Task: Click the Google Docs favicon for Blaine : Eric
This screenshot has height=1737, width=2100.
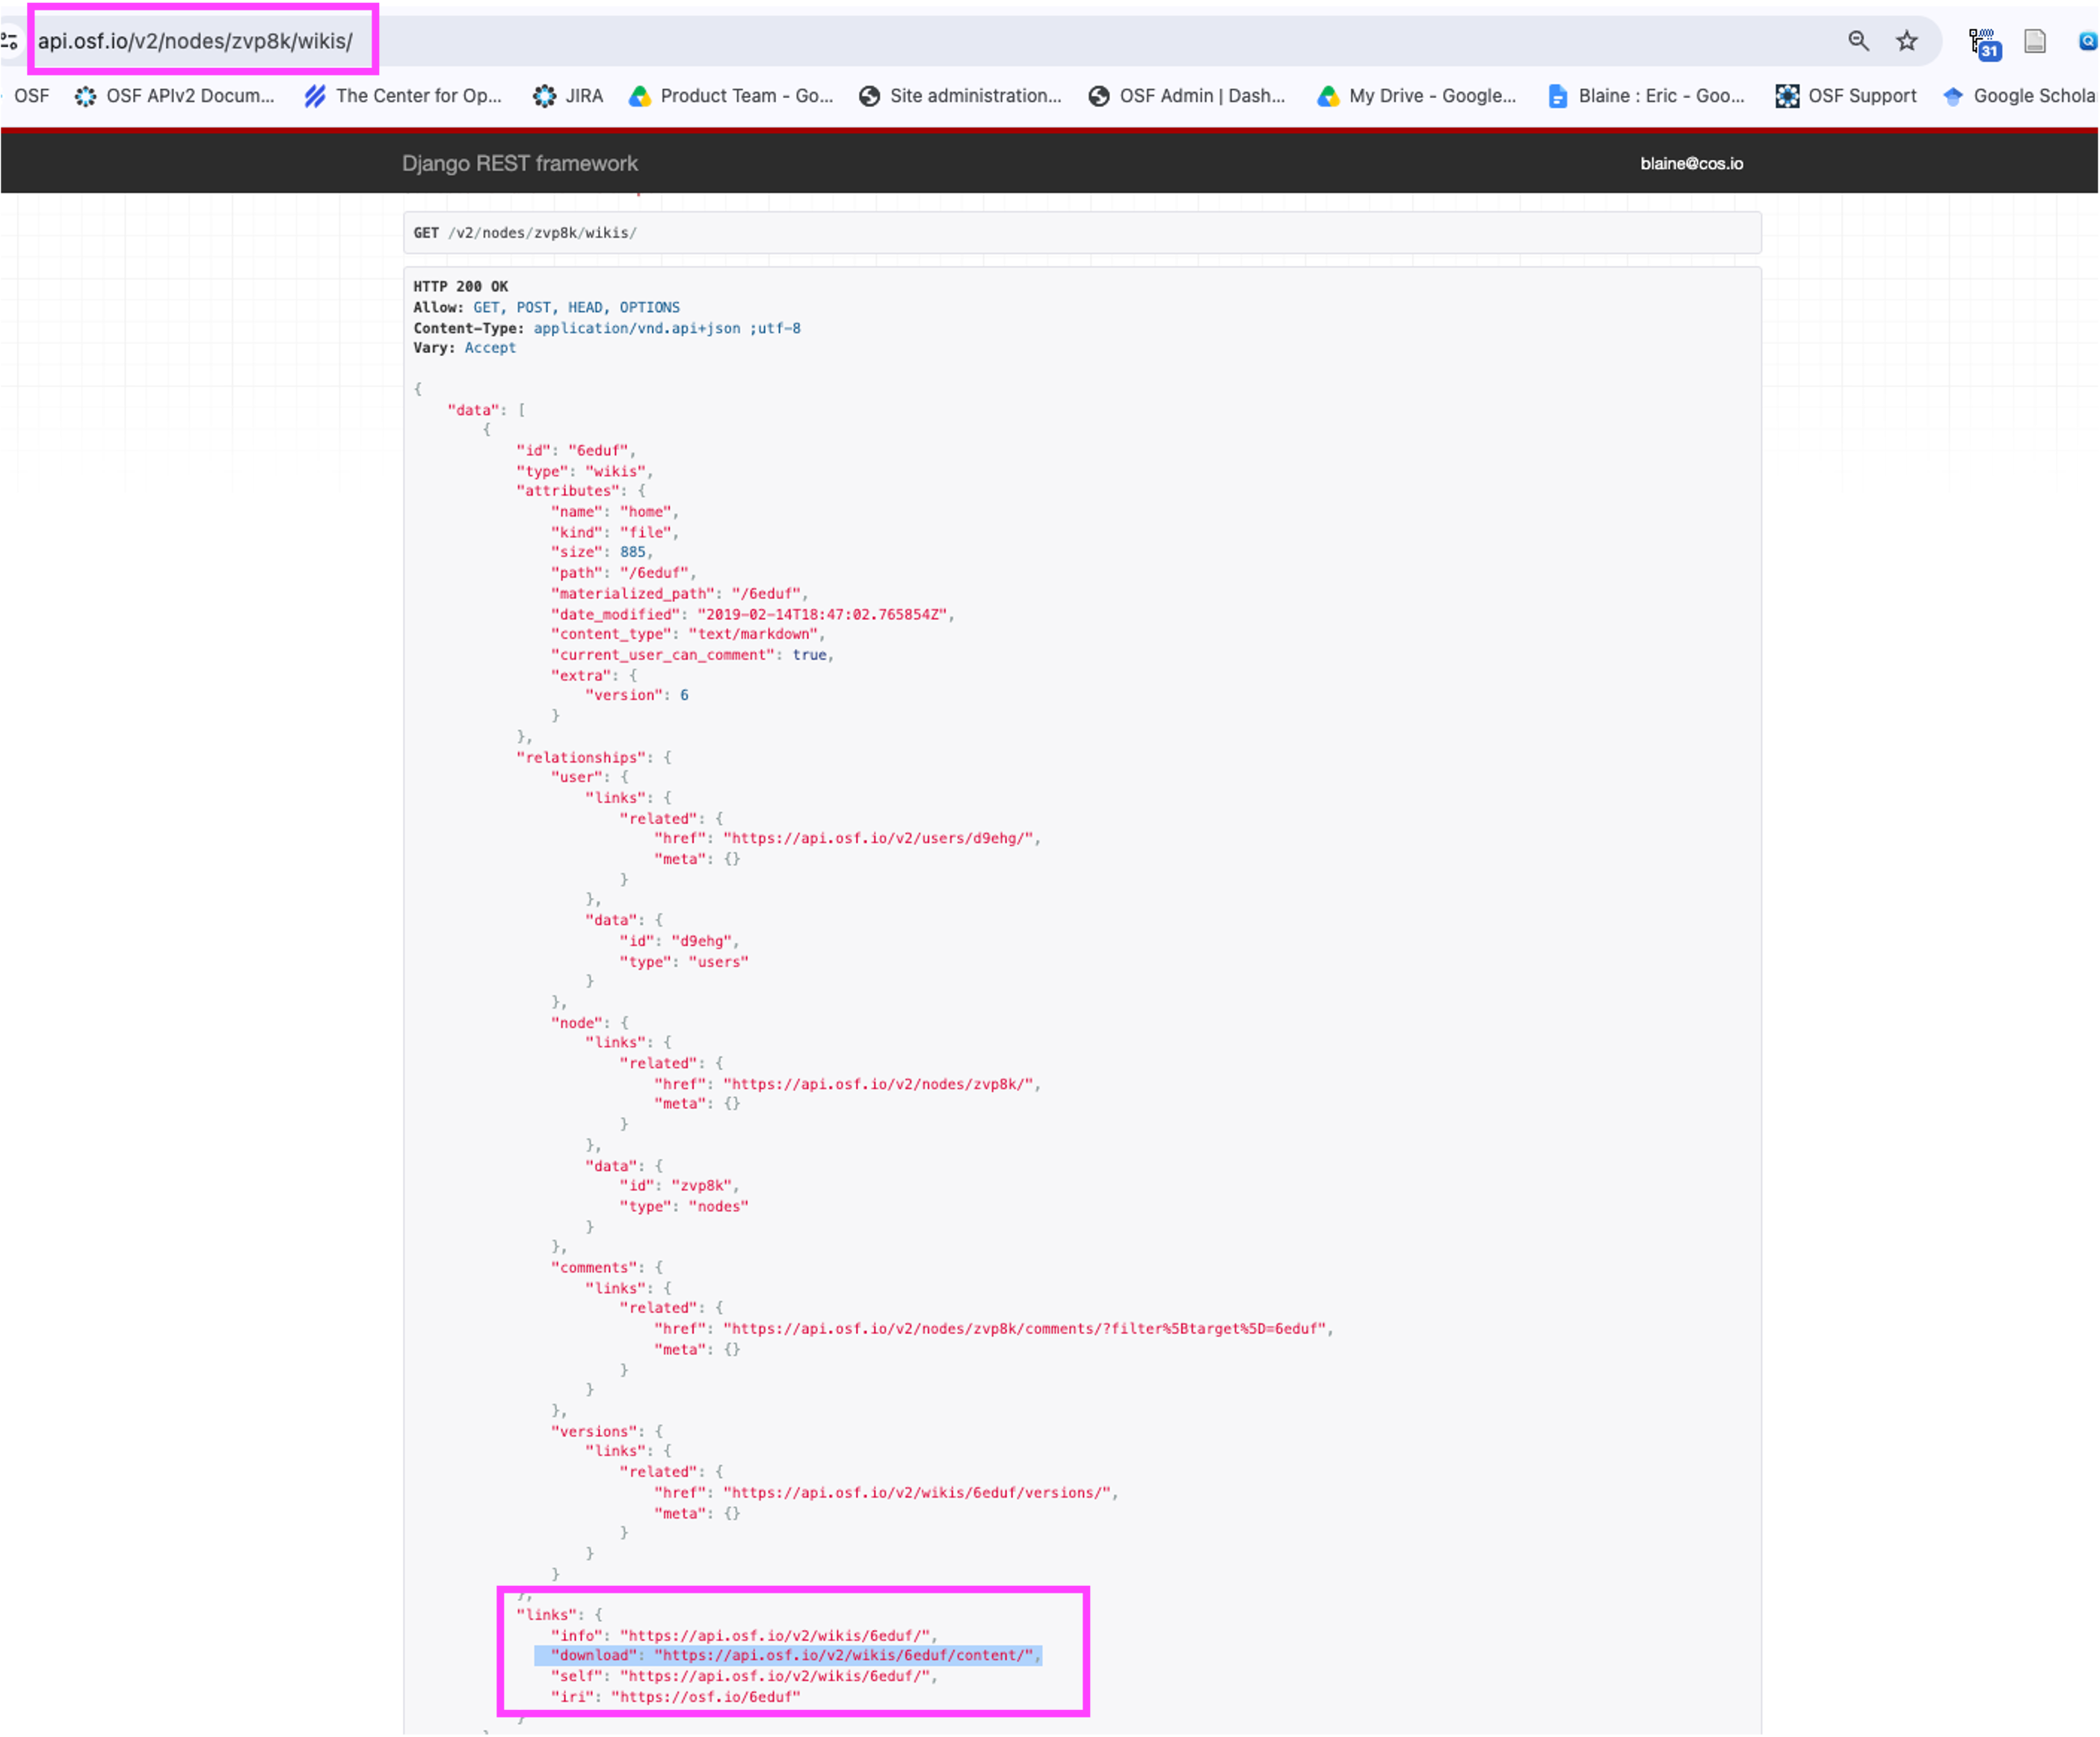Action: (x=1558, y=96)
